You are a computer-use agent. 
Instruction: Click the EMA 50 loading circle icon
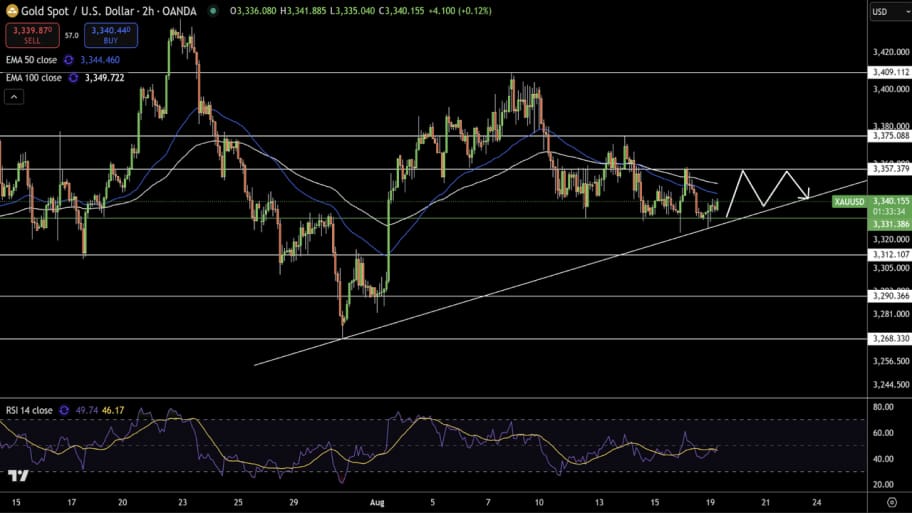69,60
